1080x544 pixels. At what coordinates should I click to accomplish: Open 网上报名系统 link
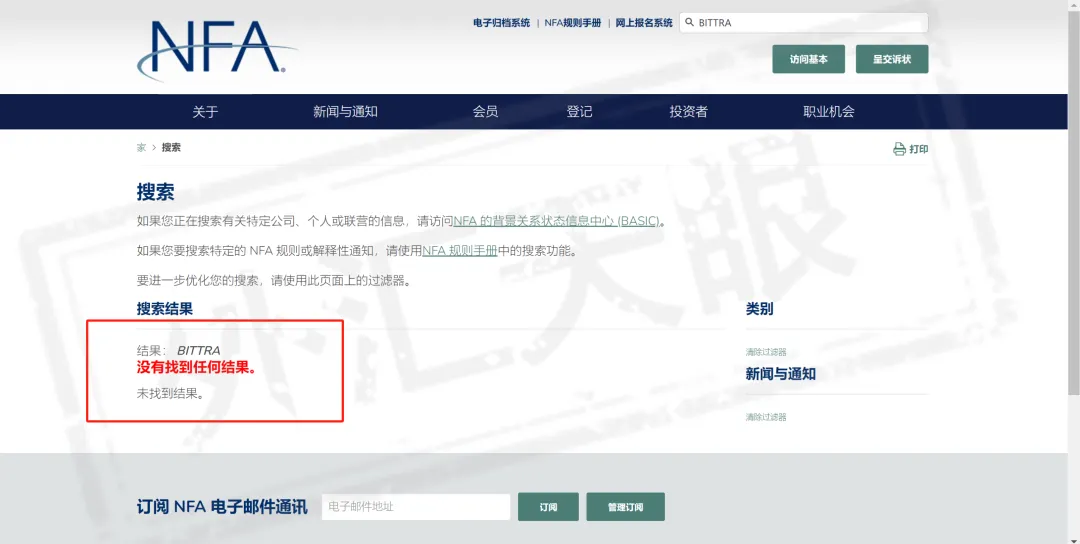(x=644, y=23)
